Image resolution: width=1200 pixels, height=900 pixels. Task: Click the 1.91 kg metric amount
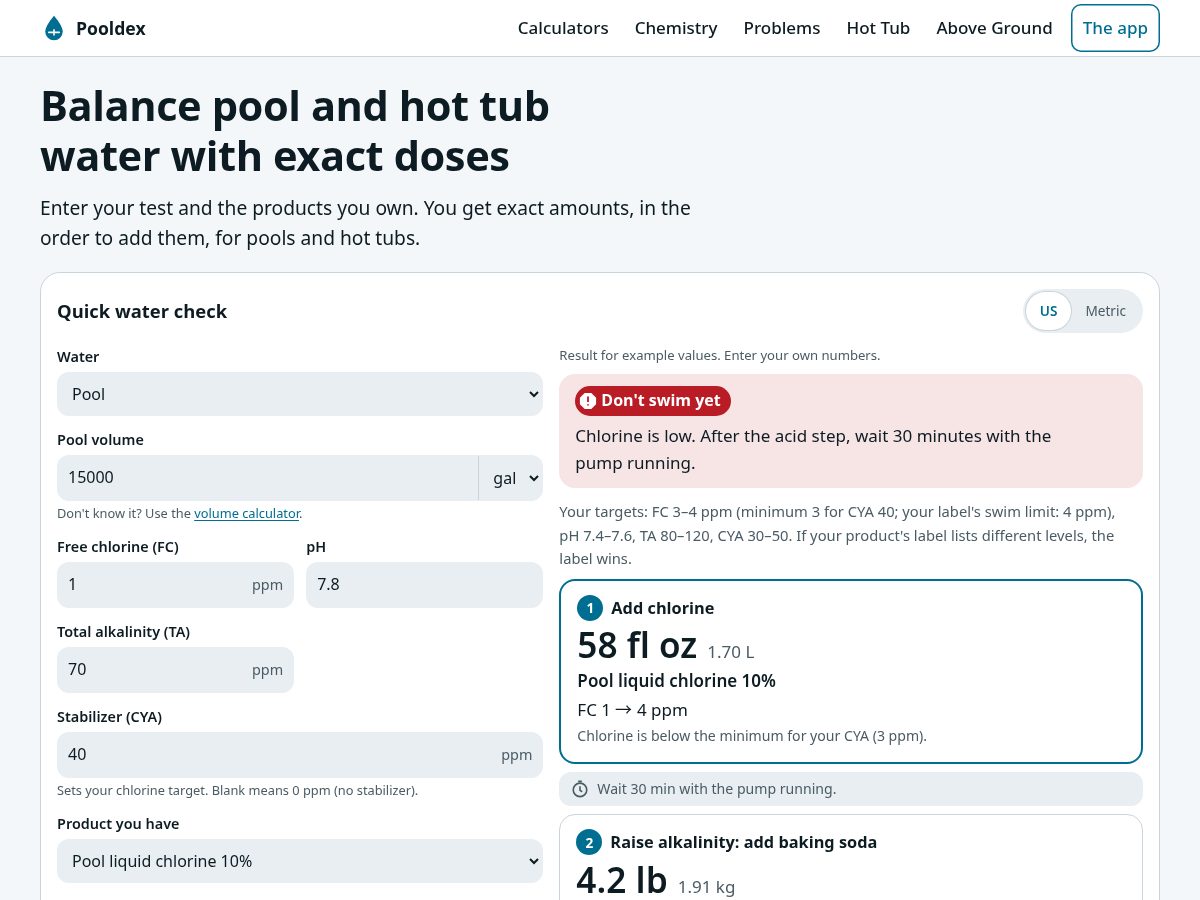(706, 887)
